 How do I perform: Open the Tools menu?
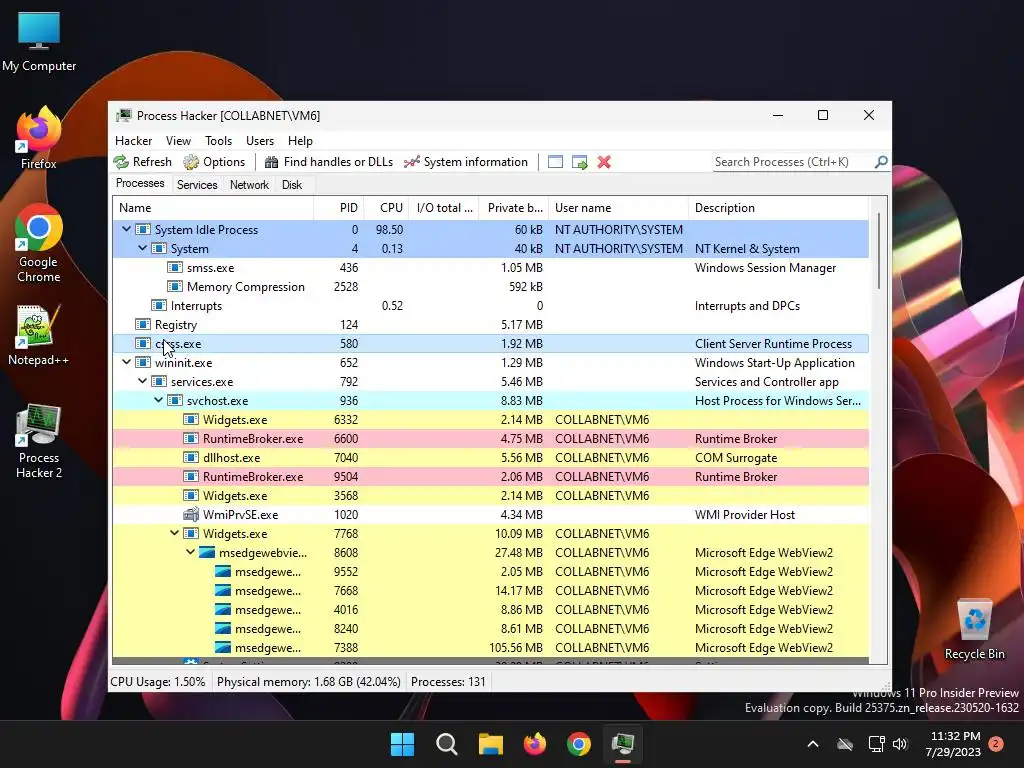pos(218,140)
